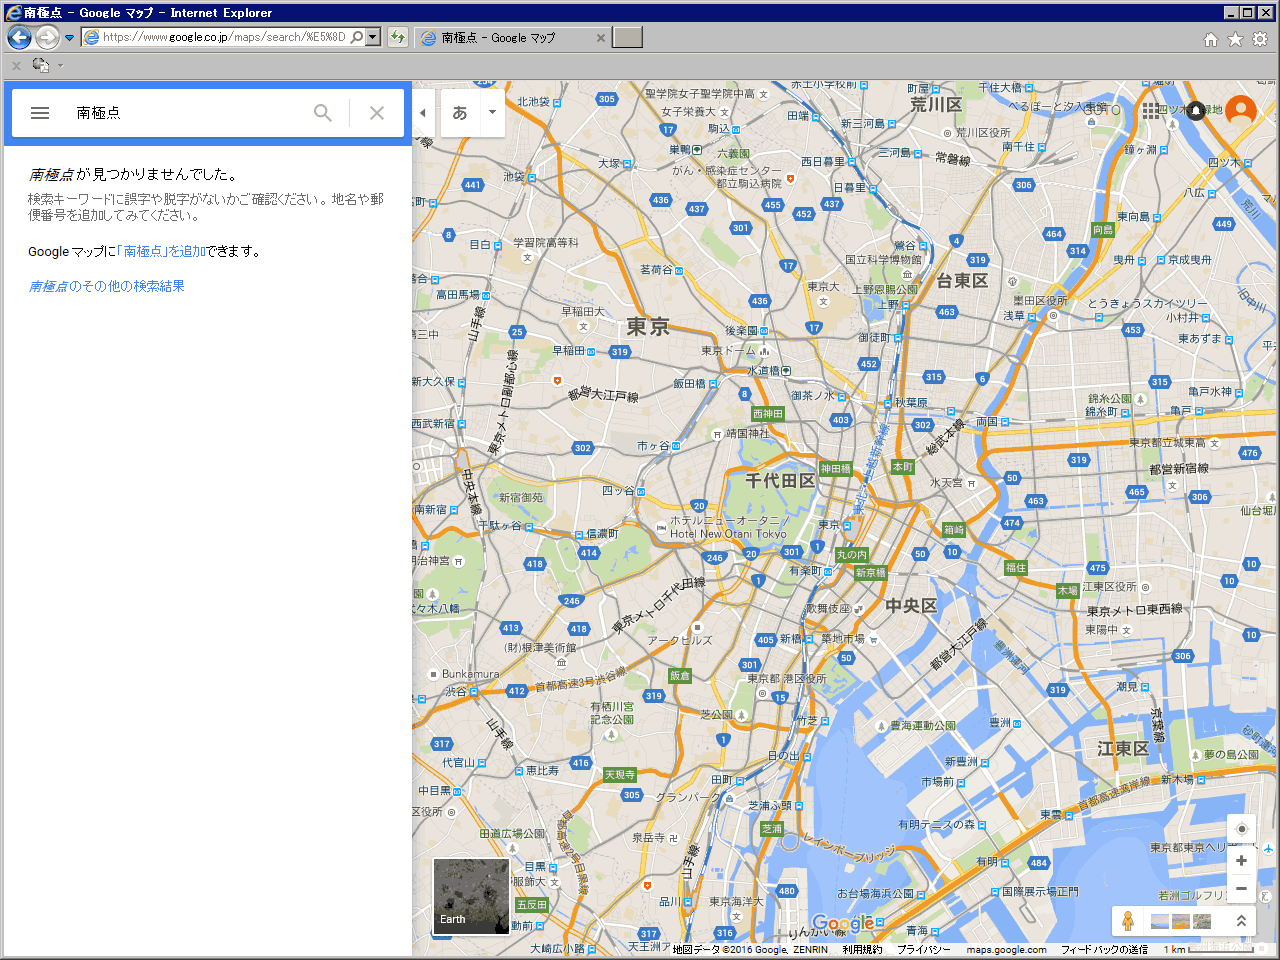Screen dimensions: 1280x960
Task: Click the command bar page tool icon
Action: click(40, 65)
